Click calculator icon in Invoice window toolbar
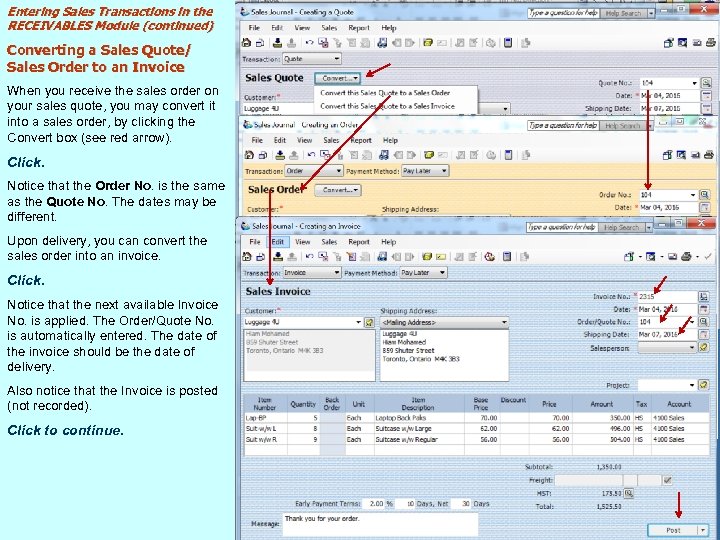The image size is (720, 540). point(507,257)
